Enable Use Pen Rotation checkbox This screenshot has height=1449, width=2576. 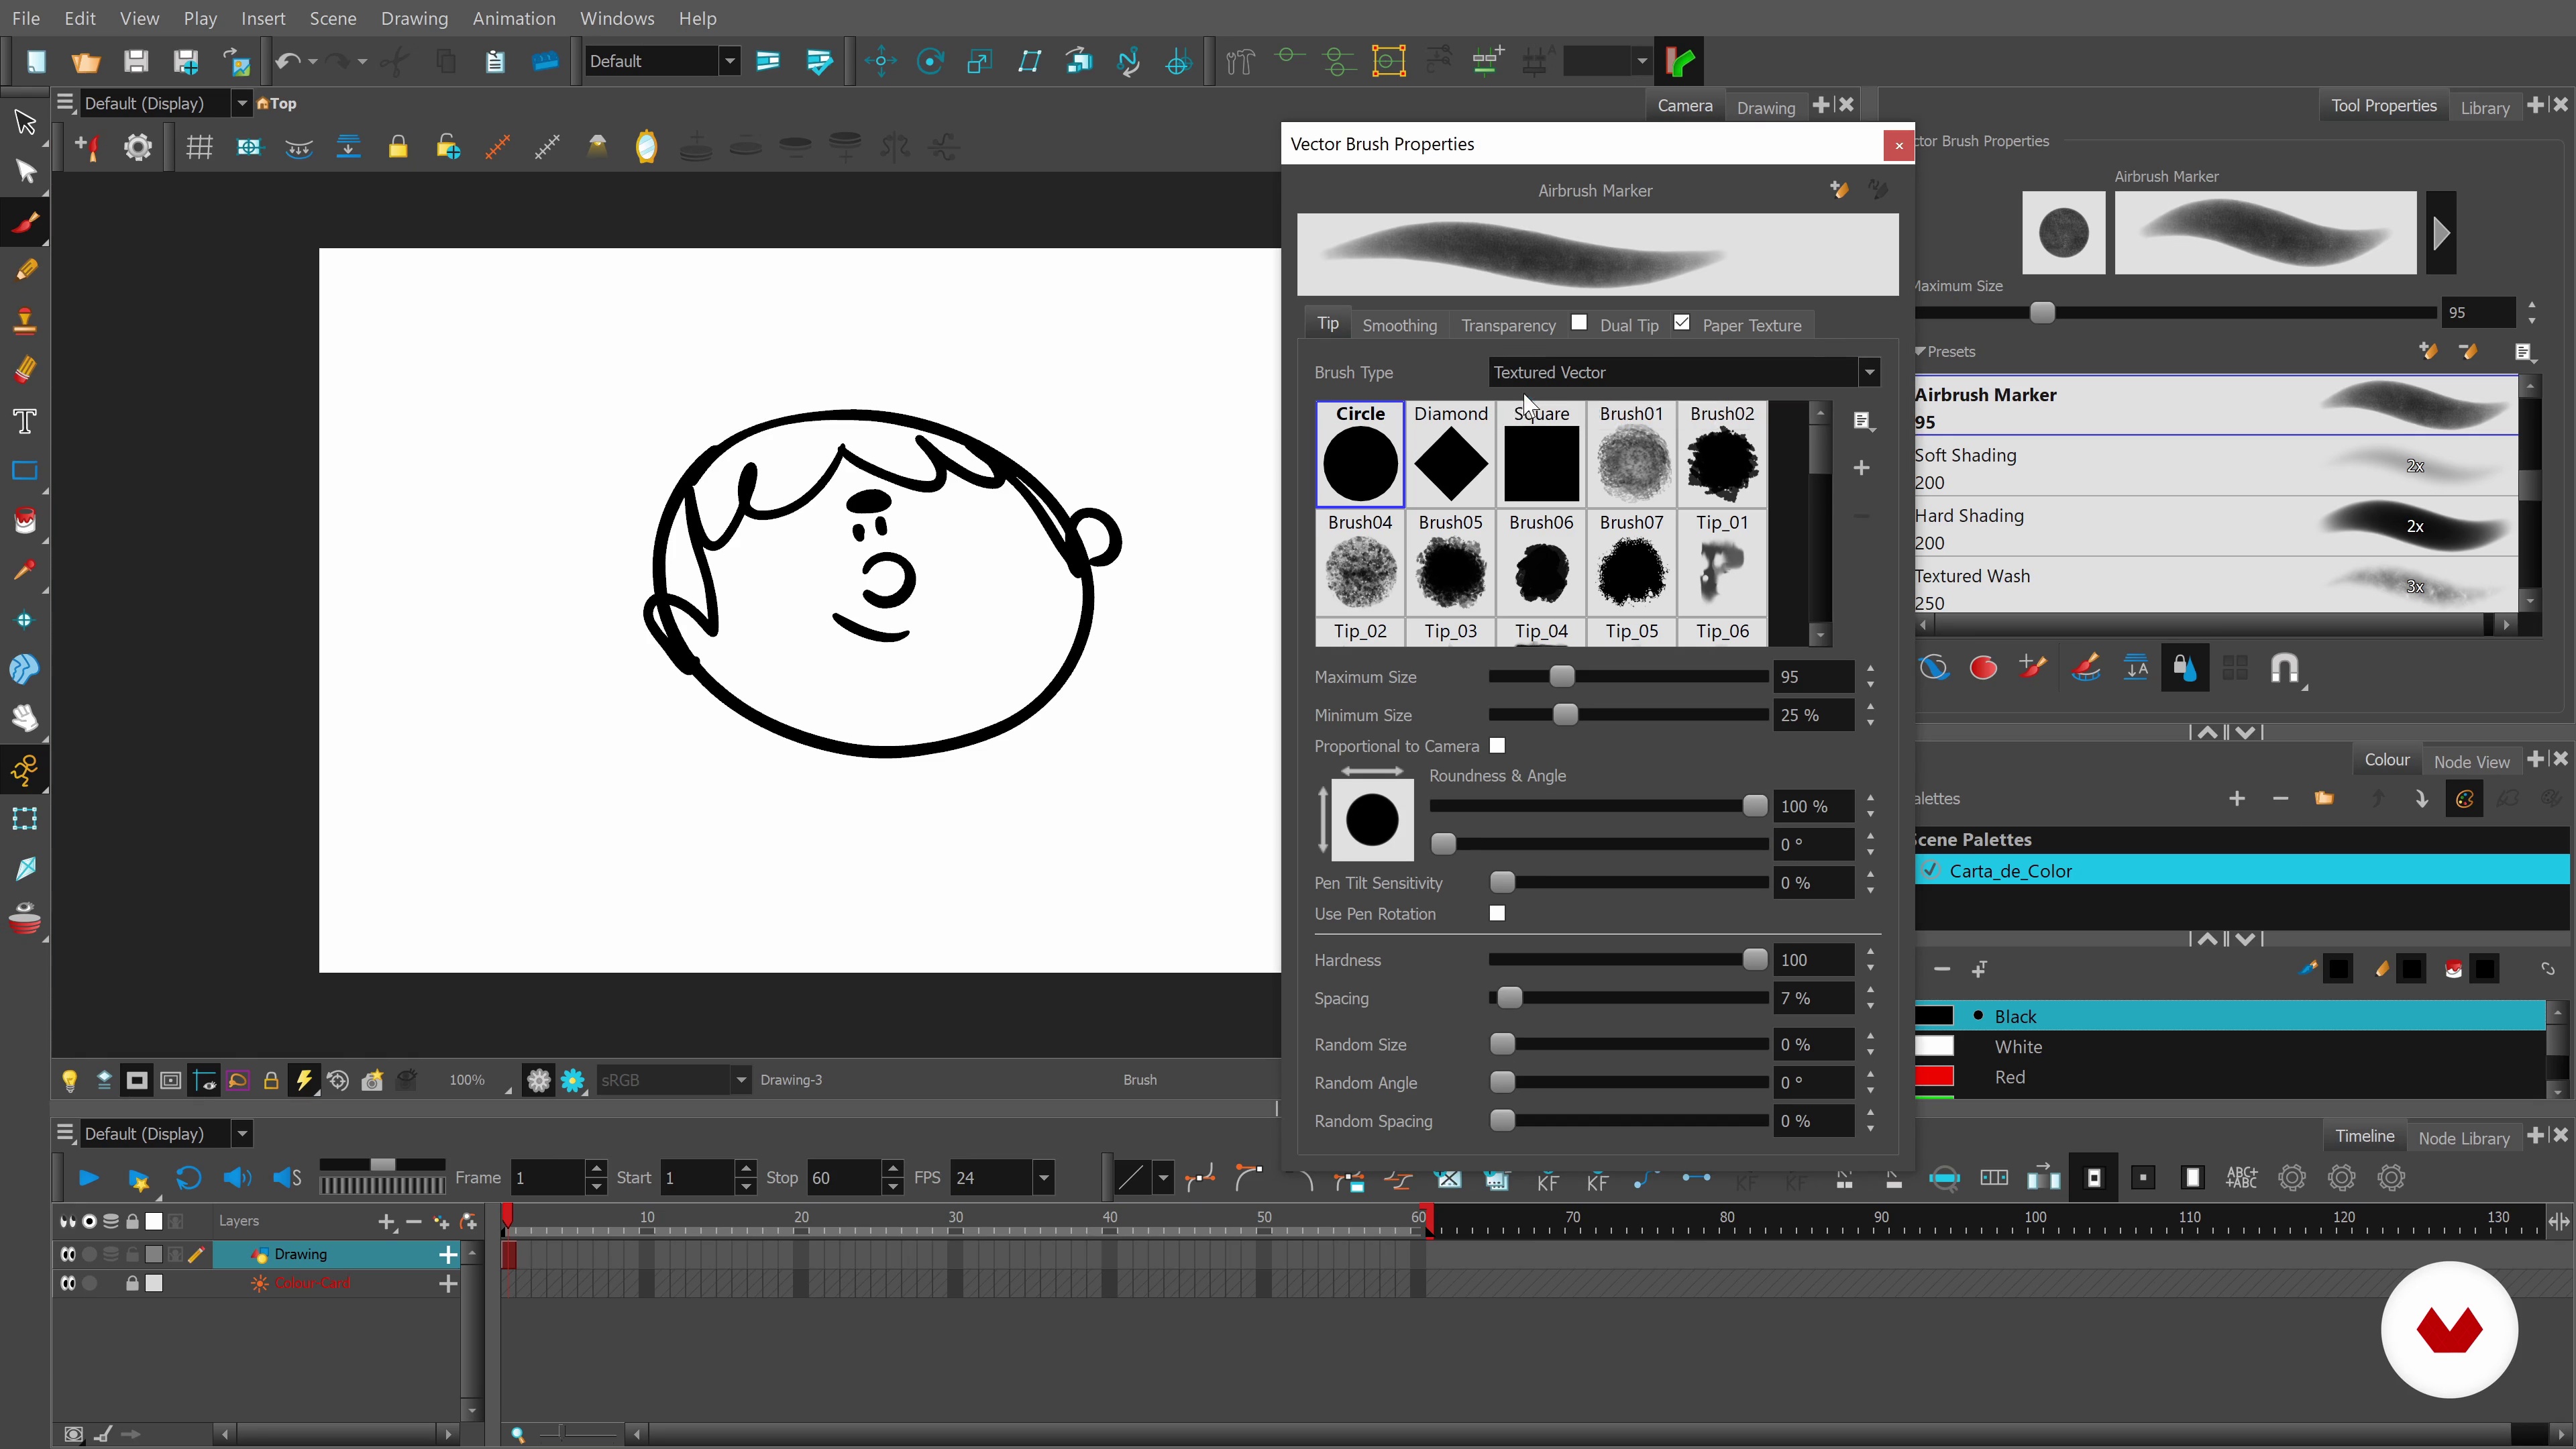tap(1497, 913)
